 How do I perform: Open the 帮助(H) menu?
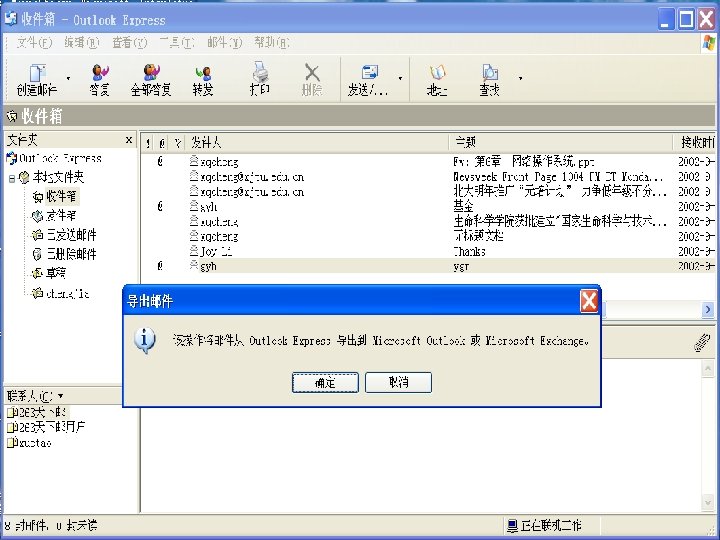click(272, 43)
